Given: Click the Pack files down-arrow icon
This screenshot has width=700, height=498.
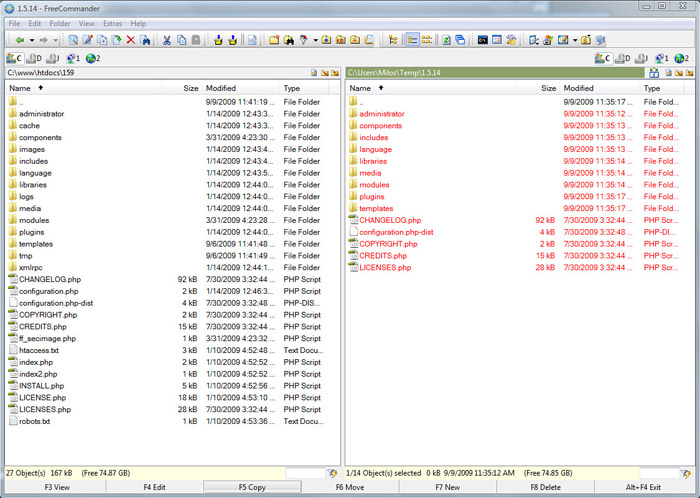Looking at the screenshot, I should (x=218, y=40).
